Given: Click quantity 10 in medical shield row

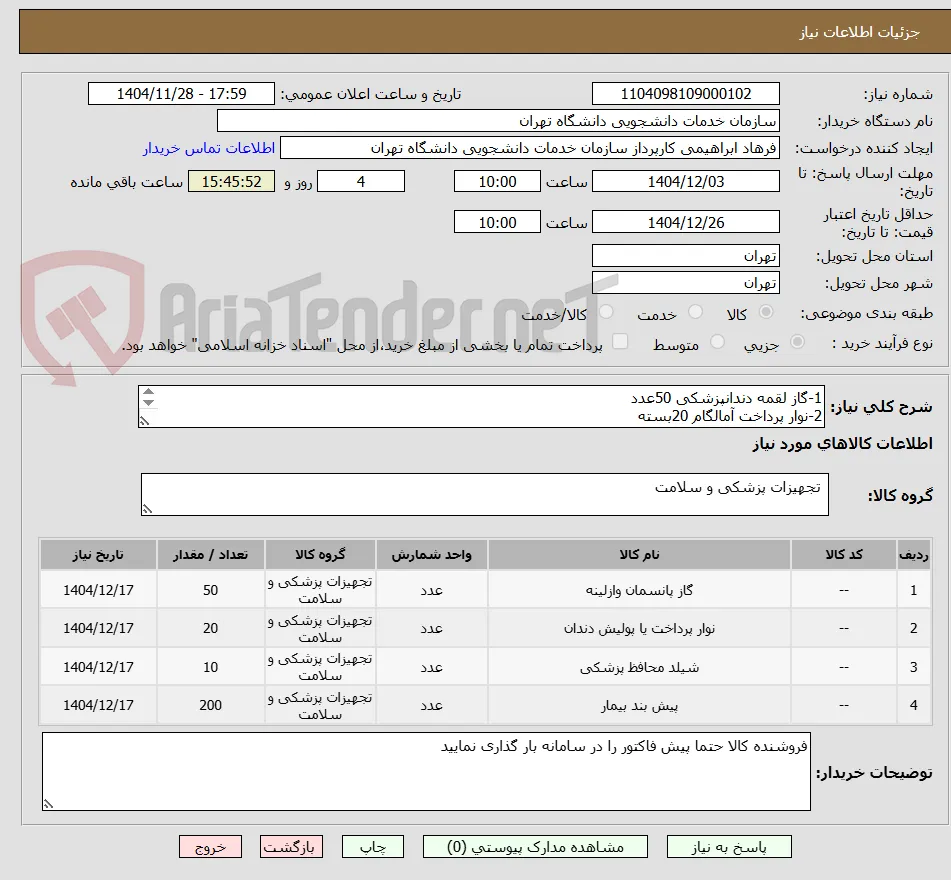Looking at the screenshot, I should [210, 667].
